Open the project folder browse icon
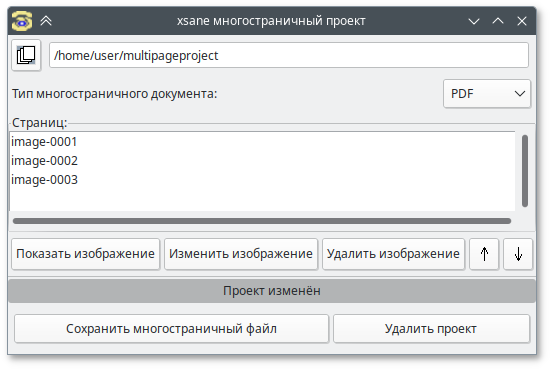Screen dimensions: 550x369 tap(26, 55)
